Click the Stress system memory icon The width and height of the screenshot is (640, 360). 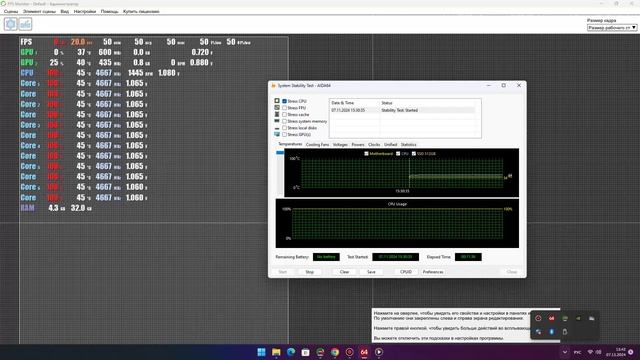[x=277, y=121]
